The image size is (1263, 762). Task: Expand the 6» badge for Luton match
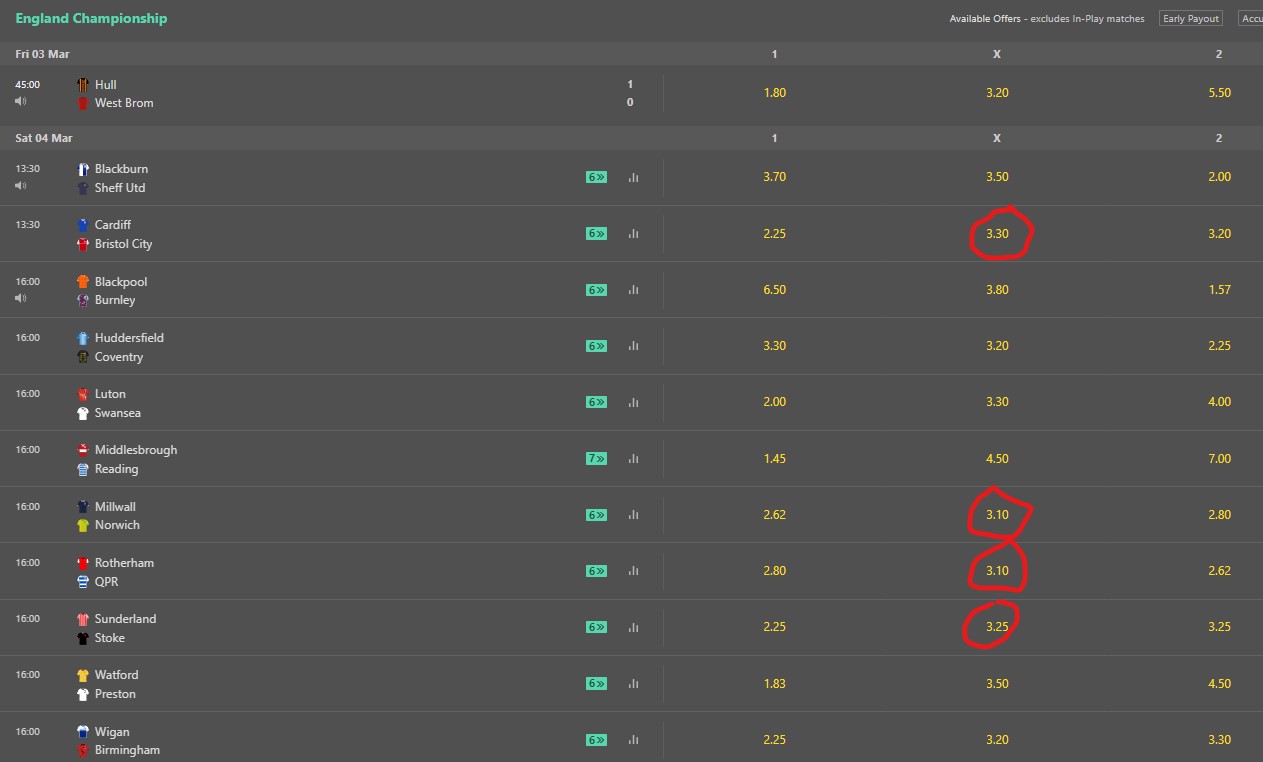[x=596, y=402]
